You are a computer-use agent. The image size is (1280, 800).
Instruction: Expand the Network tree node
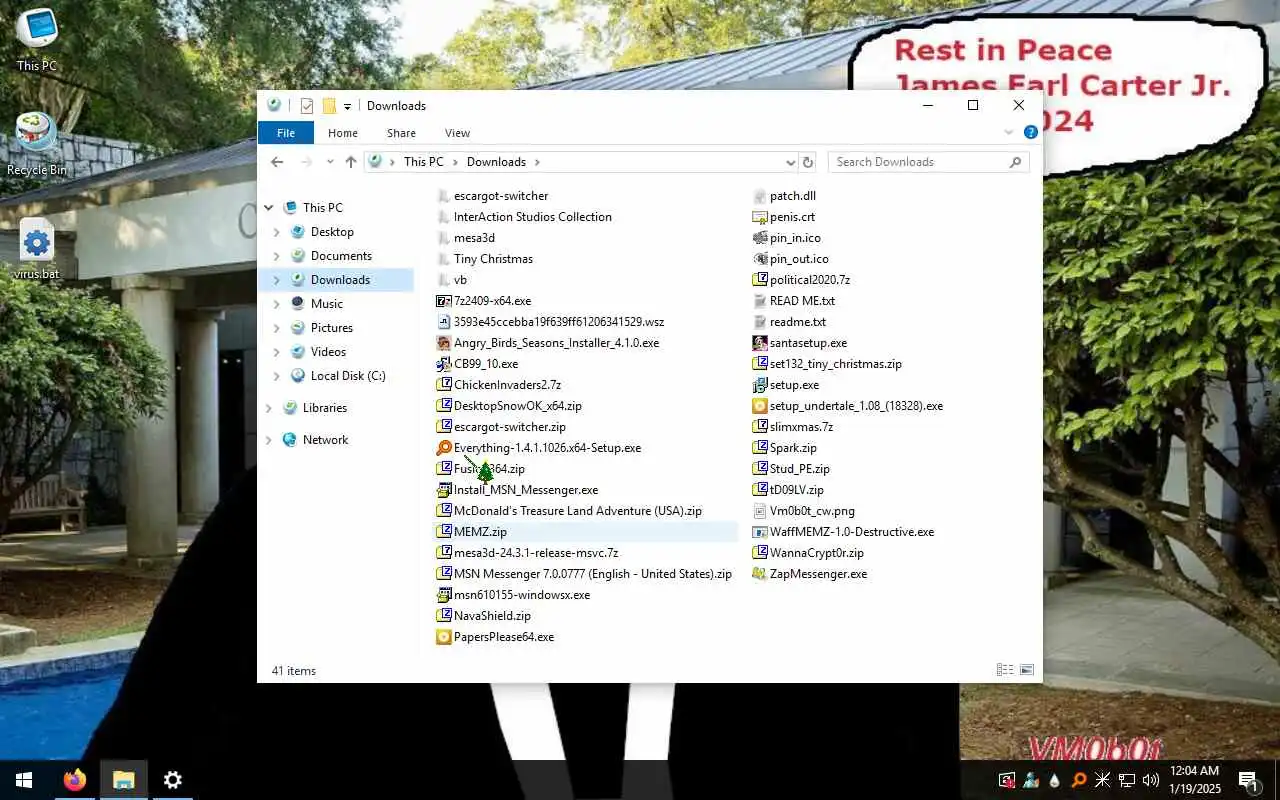(268, 440)
